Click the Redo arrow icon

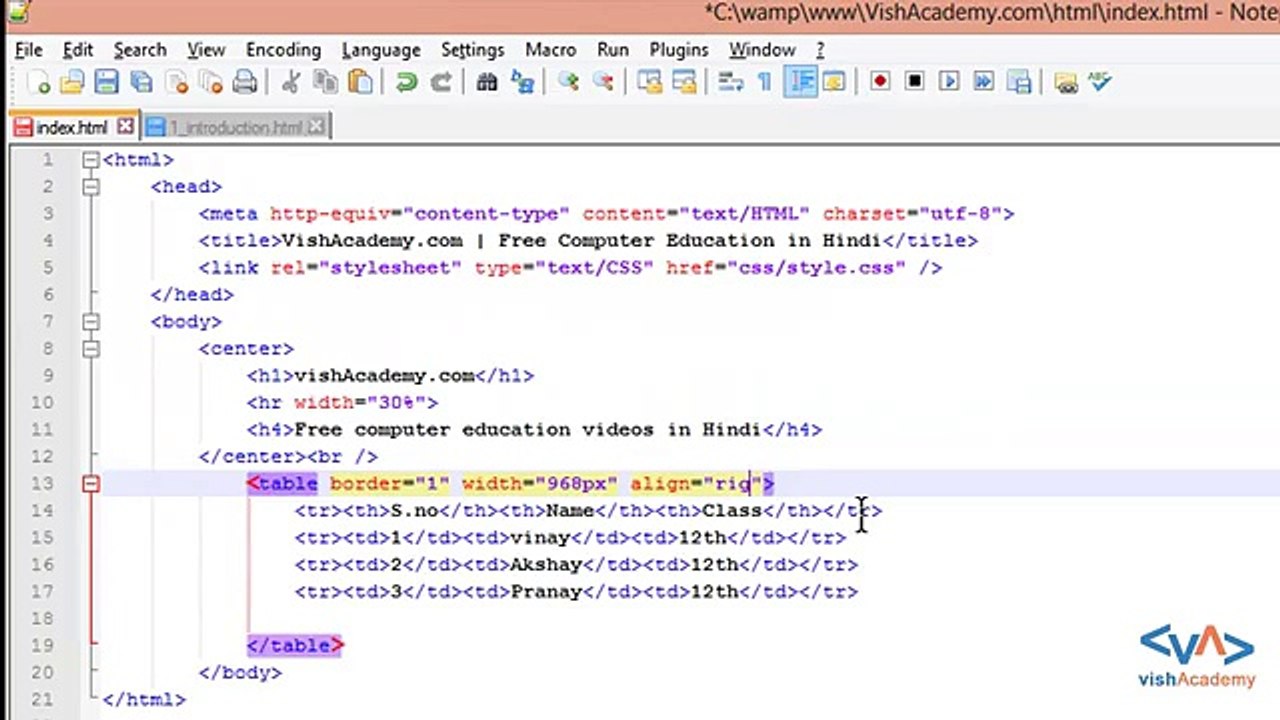[x=441, y=82]
